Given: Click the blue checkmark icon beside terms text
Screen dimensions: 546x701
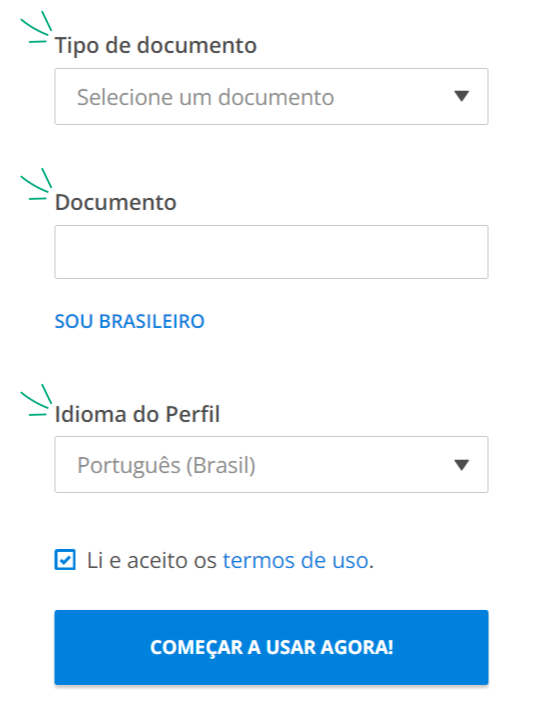Looking at the screenshot, I should (65, 560).
